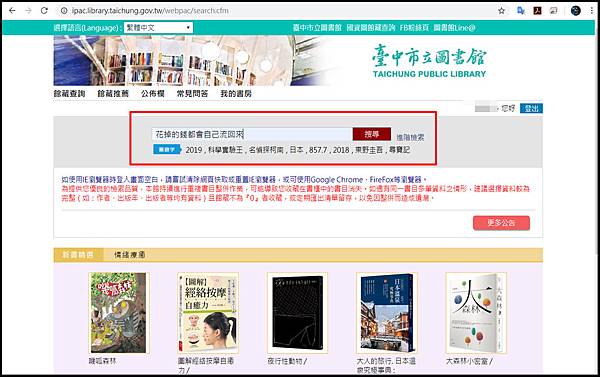Click the 登出 logout button

tap(531, 108)
